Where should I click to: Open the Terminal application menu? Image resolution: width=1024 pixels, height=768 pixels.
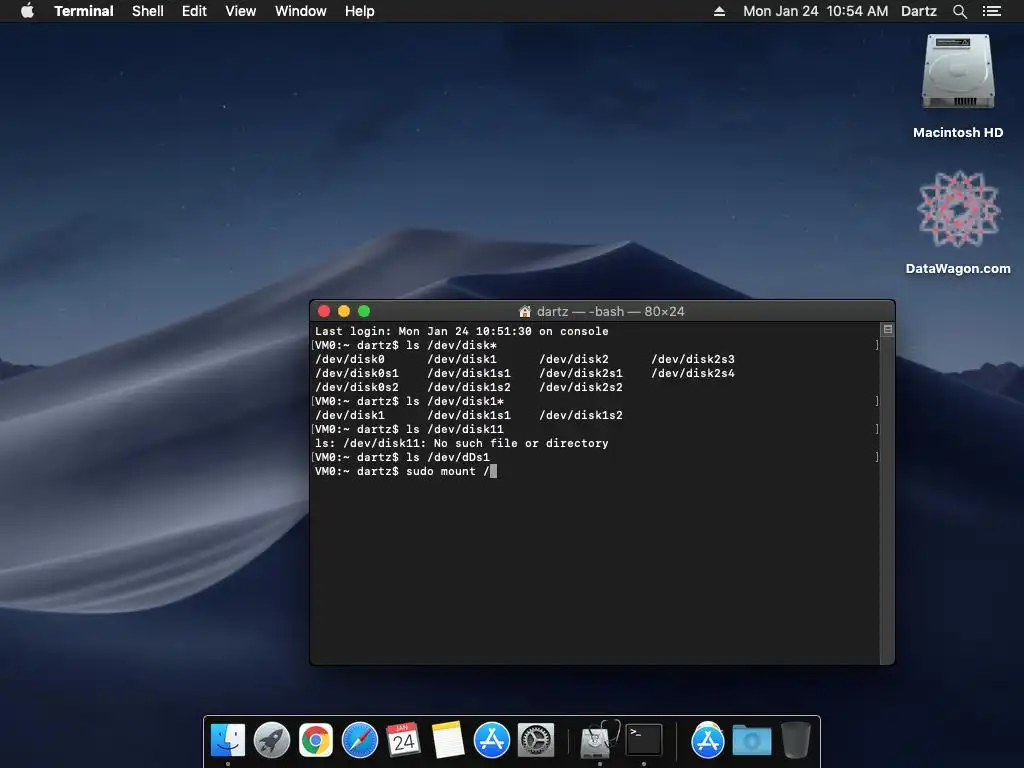coord(84,11)
